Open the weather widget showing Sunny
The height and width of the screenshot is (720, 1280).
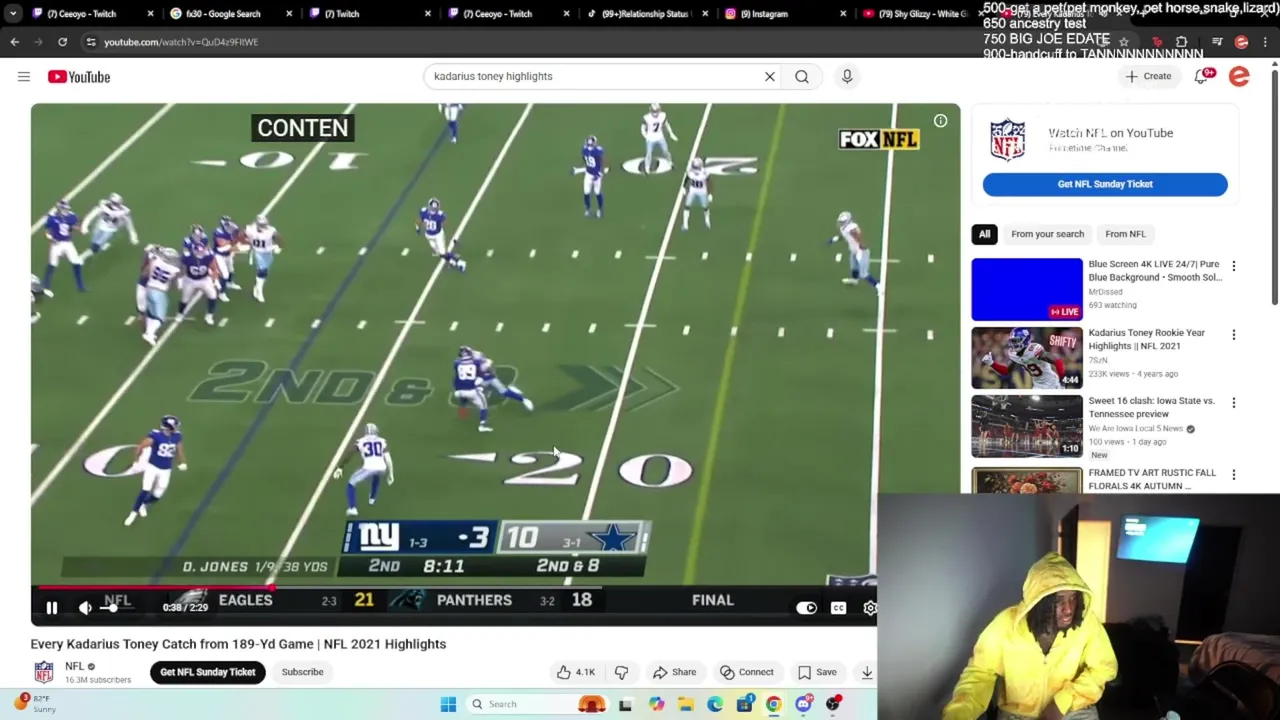pos(36,704)
